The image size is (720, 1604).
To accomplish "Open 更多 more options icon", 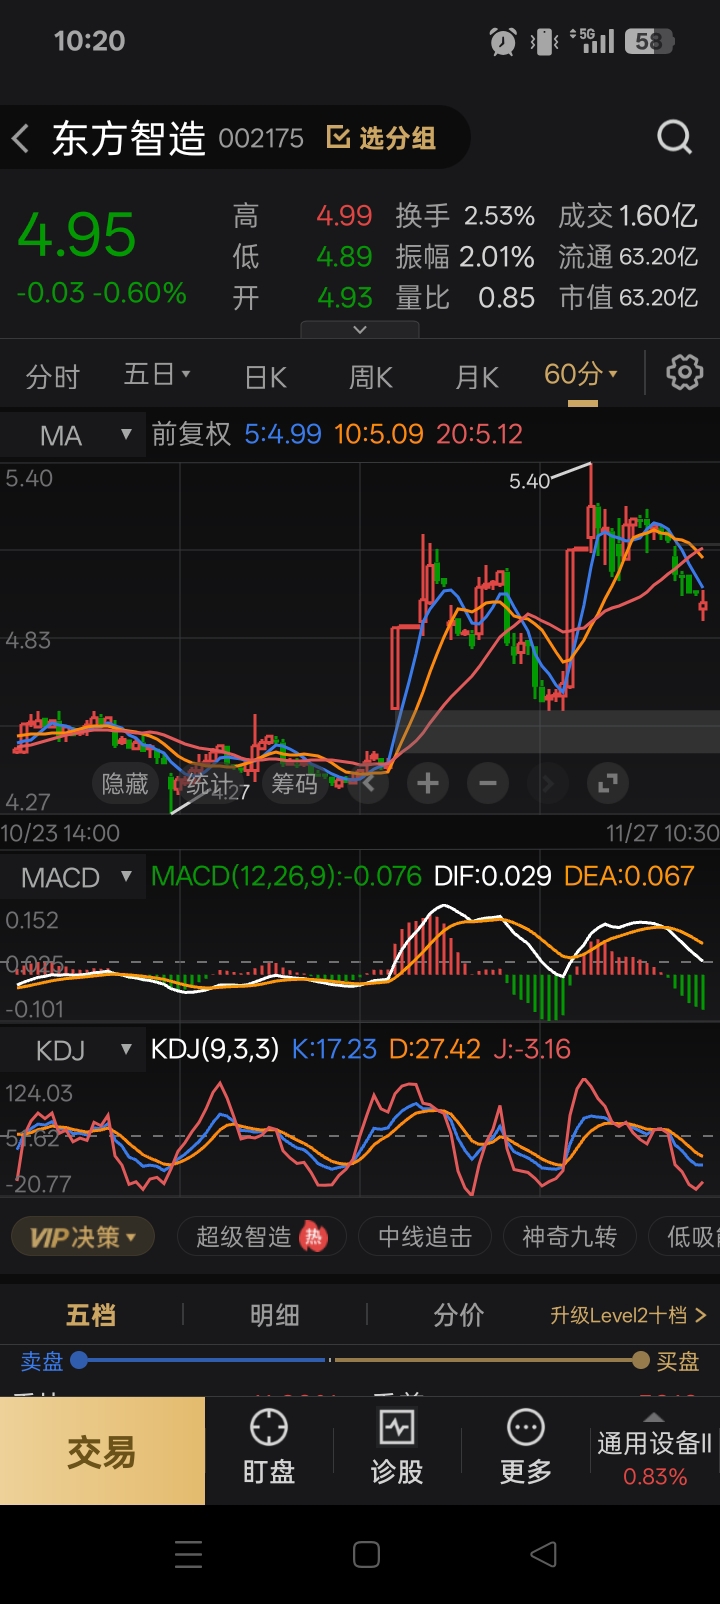I will pyautogui.click(x=525, y=1449).
